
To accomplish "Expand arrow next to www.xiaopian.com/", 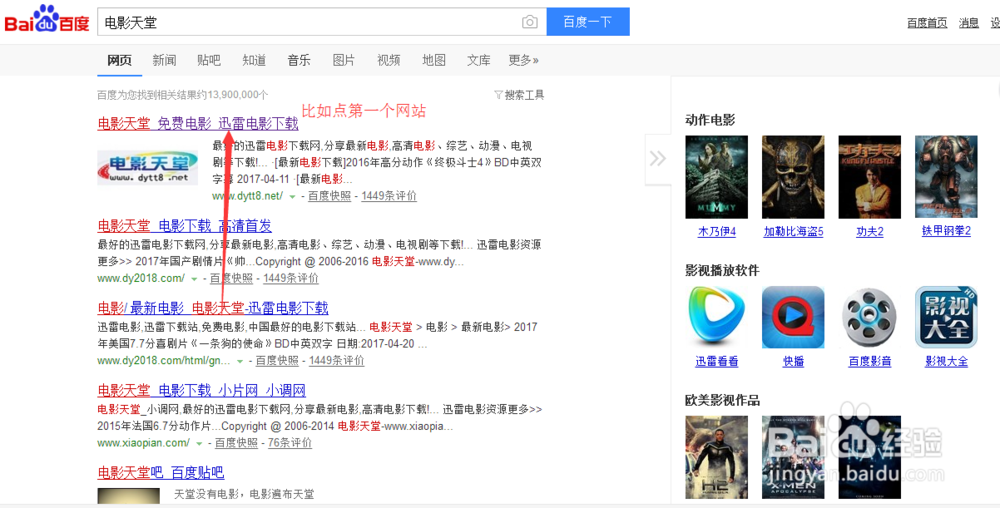I will coord(200,444).
